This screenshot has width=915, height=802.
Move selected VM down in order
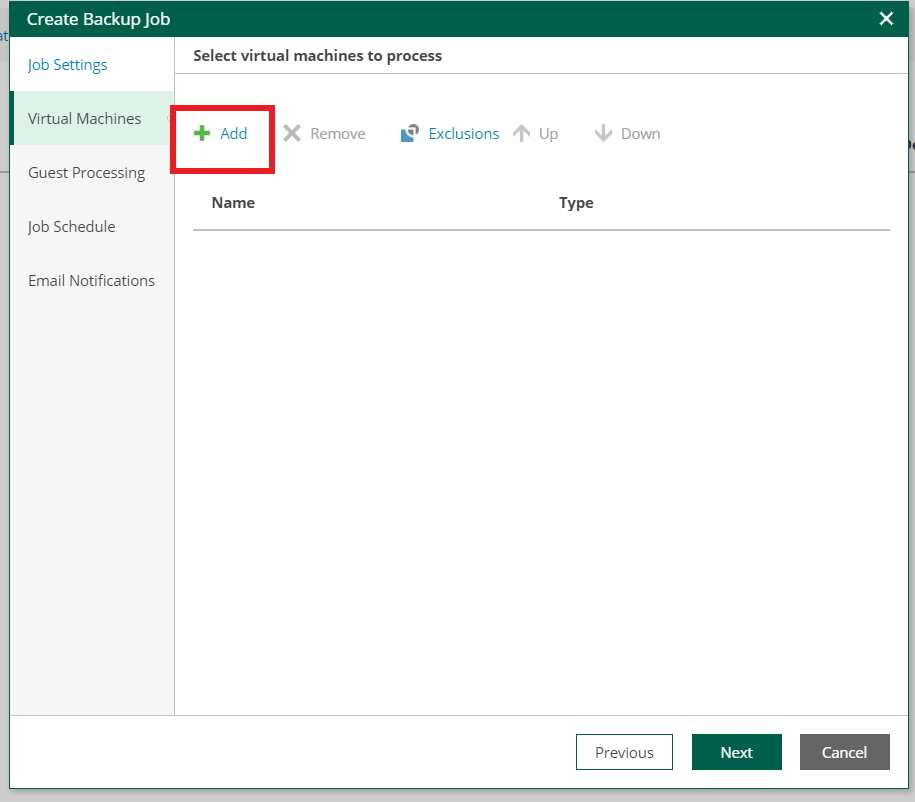click(627, 133)
